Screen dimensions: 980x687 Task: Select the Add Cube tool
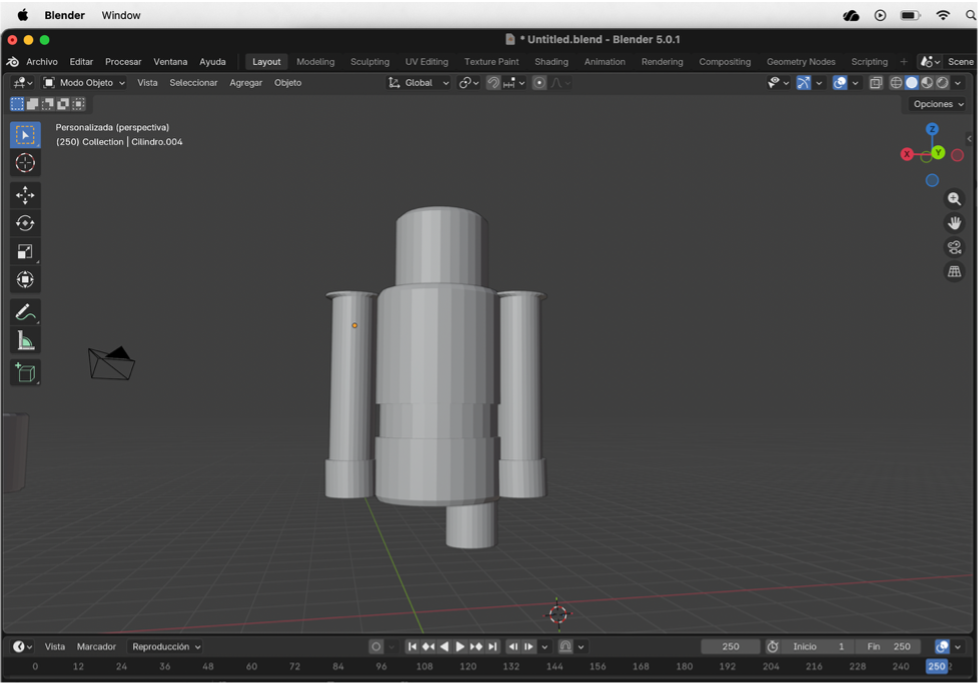point(25,373)
